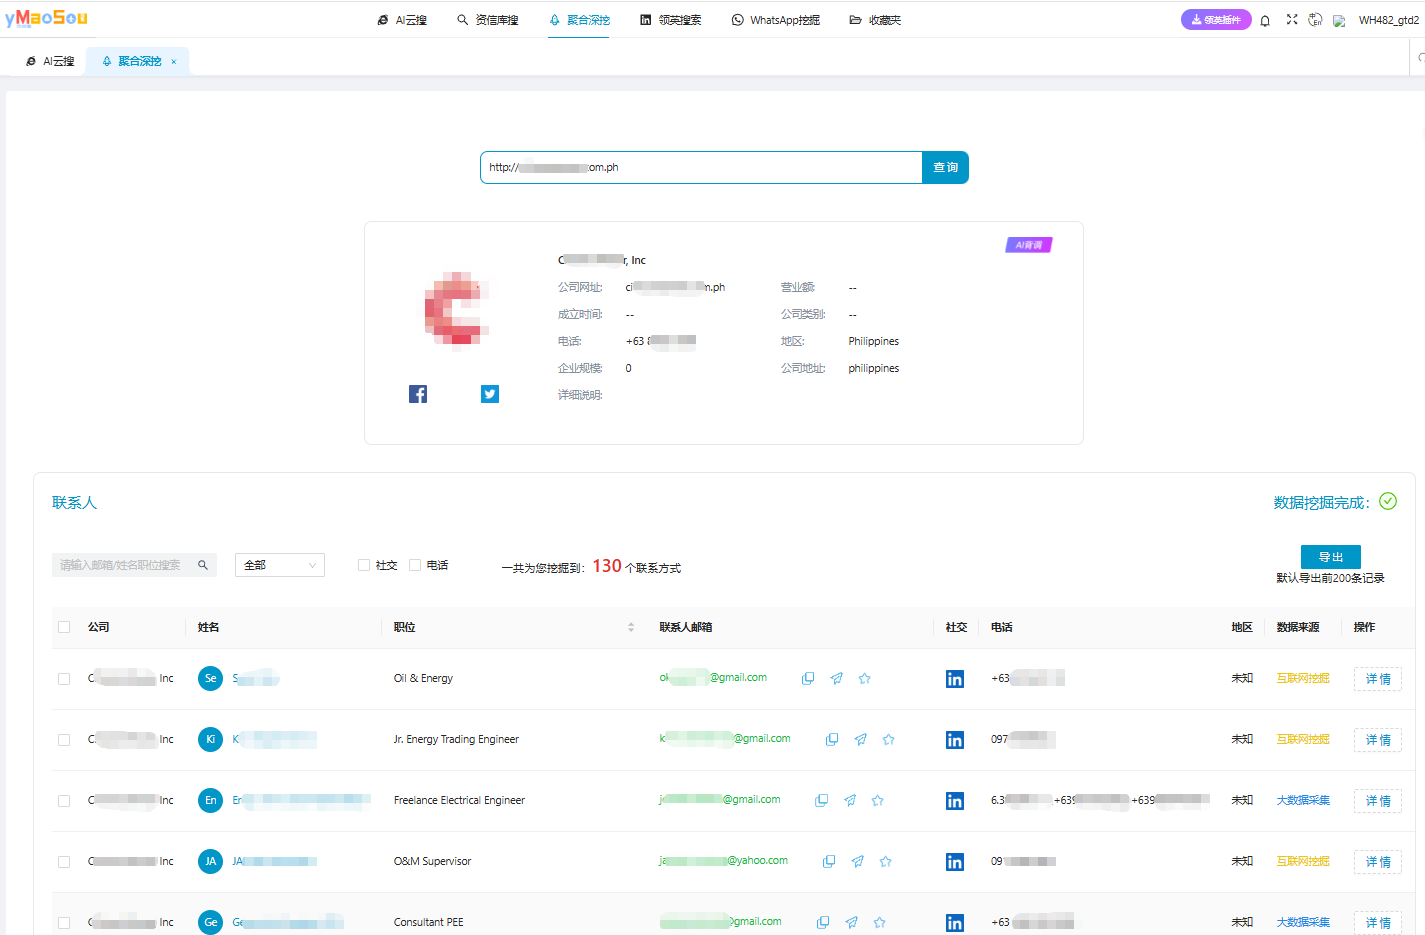The image size is (1425, 935).
Task: Open the WH482_gtd2 account menu
Action: click(1388, 20)
